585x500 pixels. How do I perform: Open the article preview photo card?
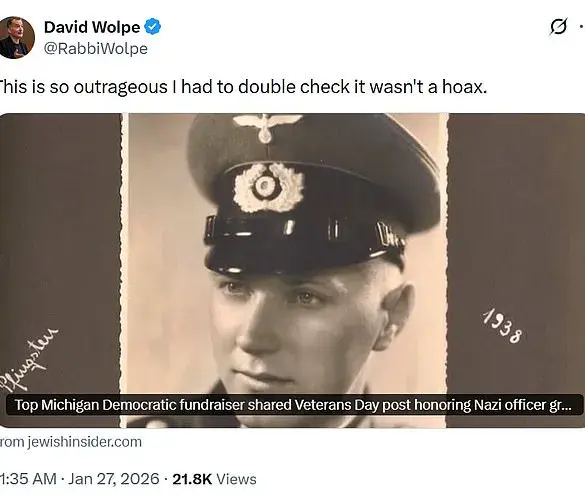pyautogui.click(x=292, y=271)
